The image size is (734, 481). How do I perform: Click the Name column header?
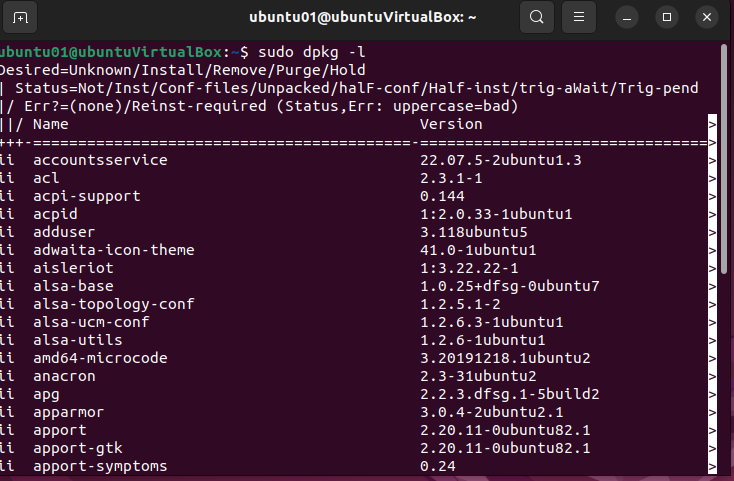coord(51,124)
